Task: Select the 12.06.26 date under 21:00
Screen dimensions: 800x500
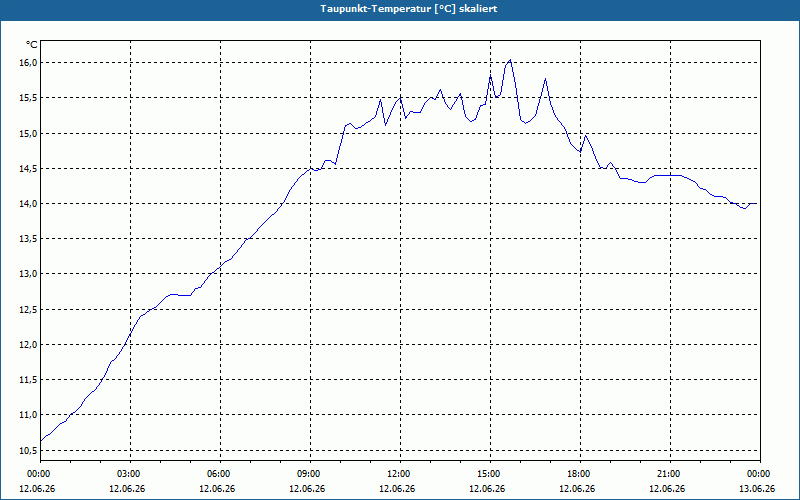Action: coord(667,489)
